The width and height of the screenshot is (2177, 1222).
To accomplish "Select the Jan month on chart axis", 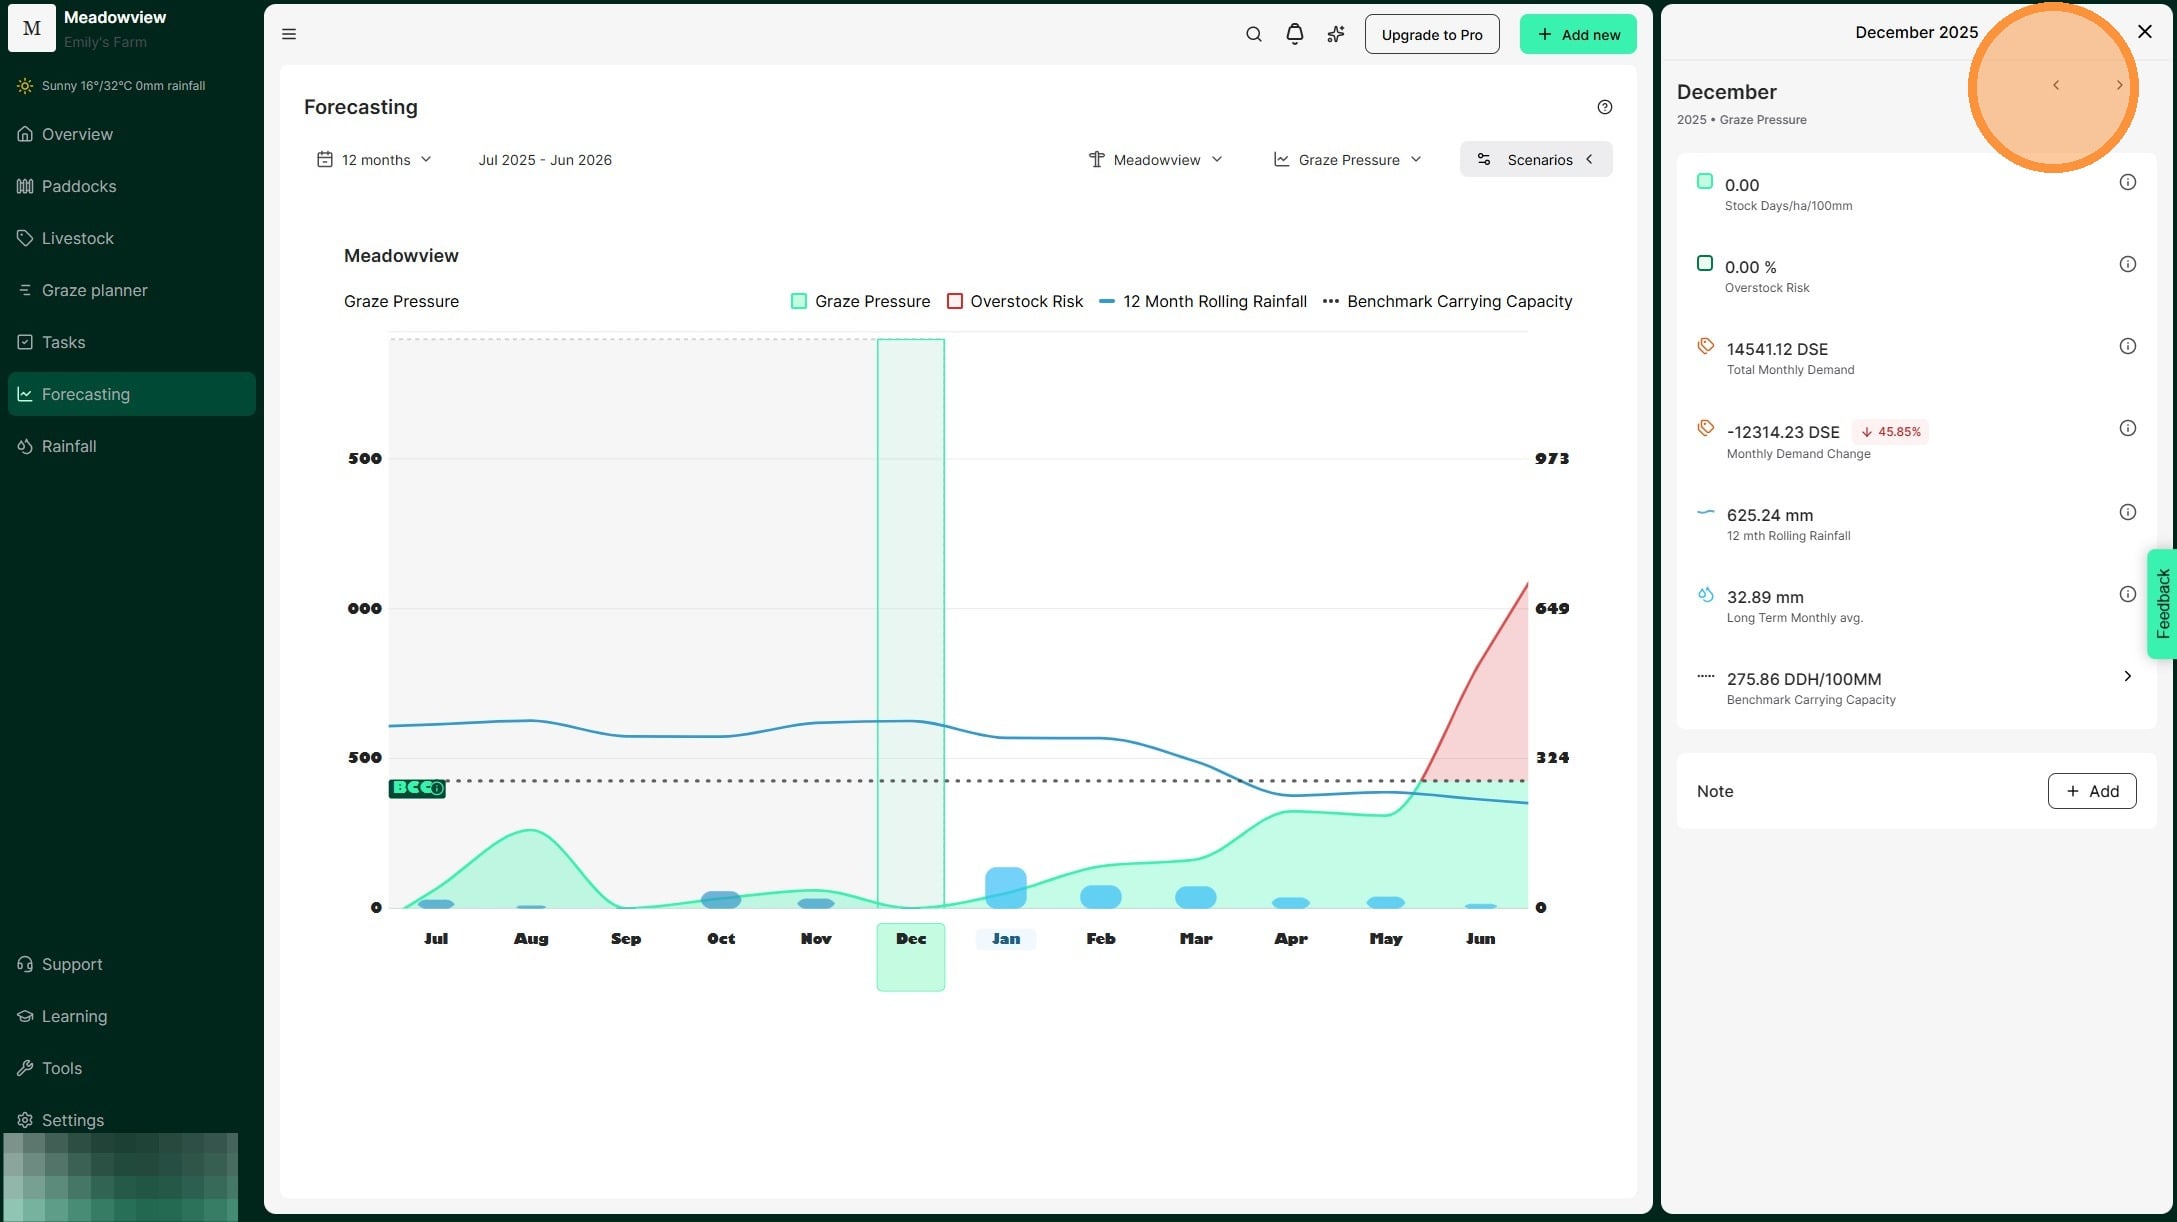I will pyautogui.click(x=1005, y=938).
